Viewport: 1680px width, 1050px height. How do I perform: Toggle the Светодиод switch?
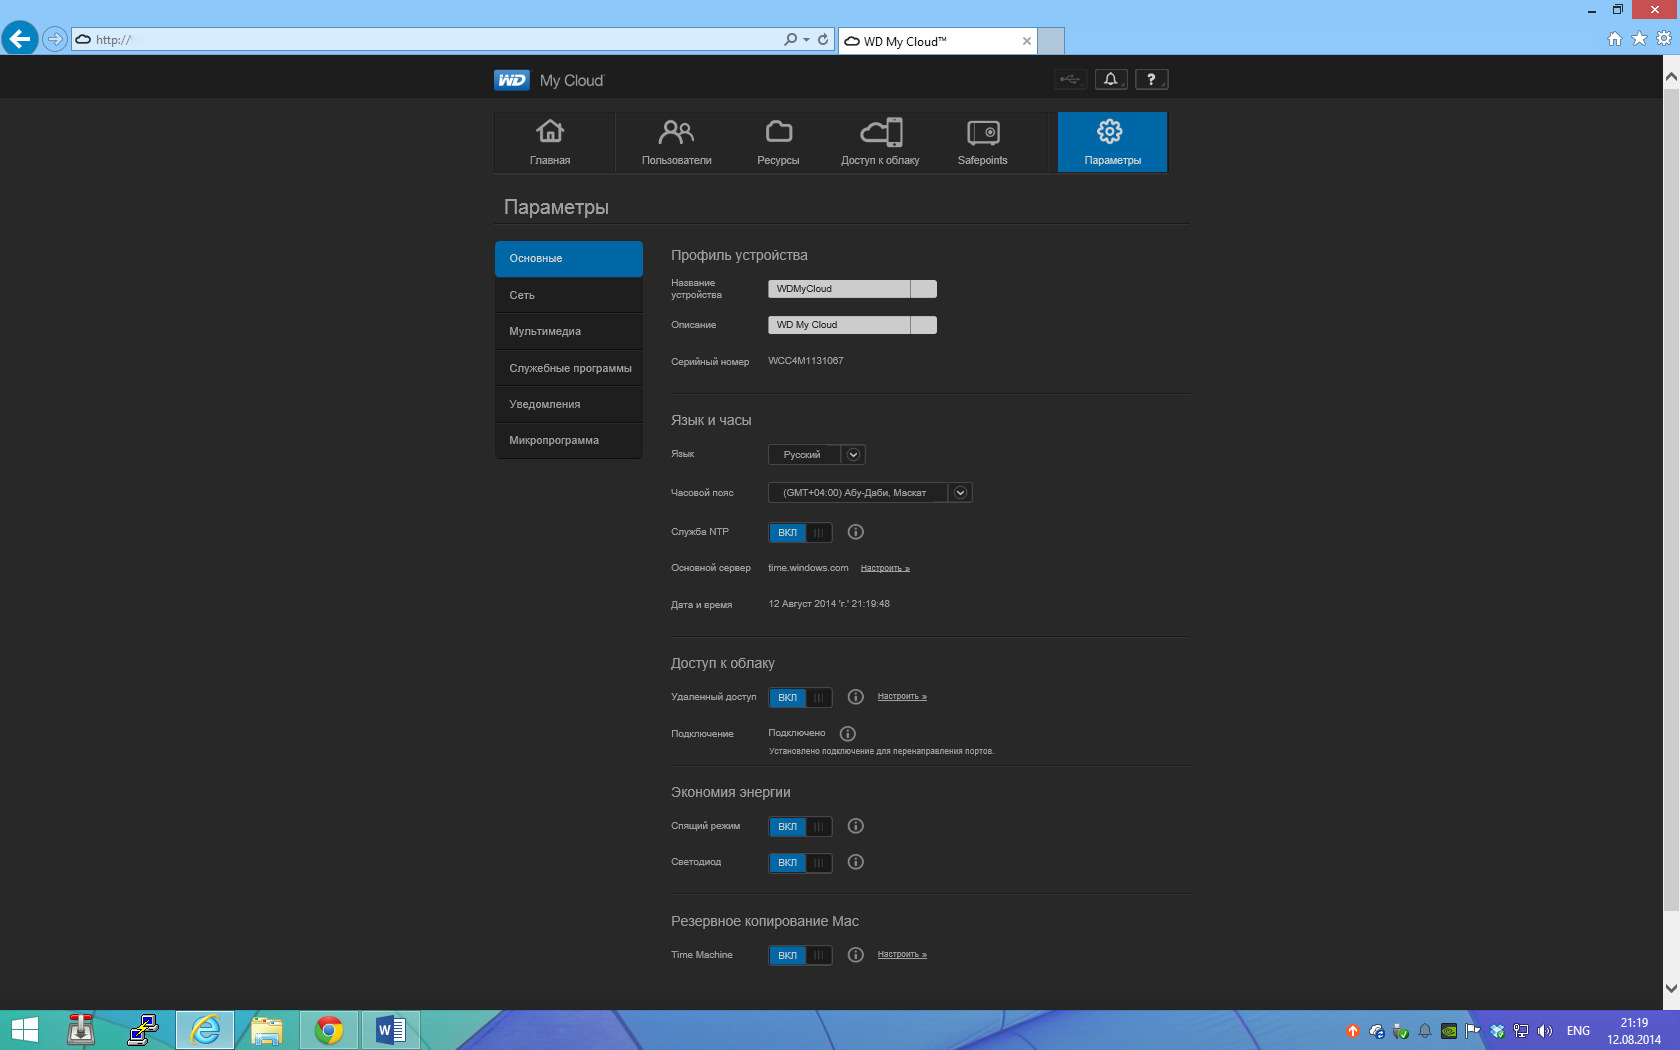point(800,862)
